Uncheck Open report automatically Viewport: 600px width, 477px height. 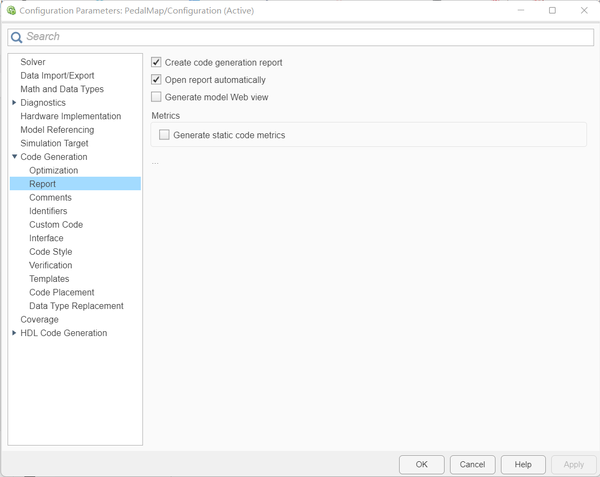(x=156, y=80)
